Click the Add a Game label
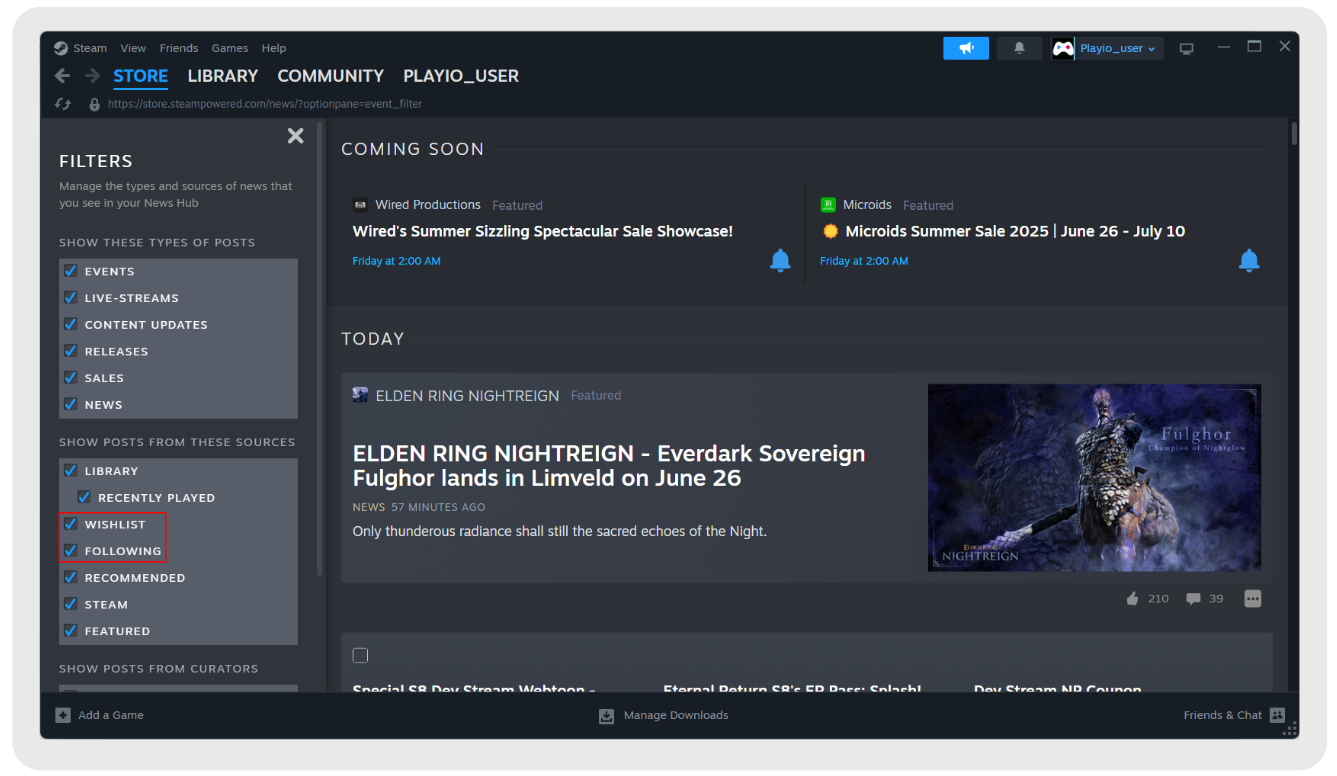Screen dimensions: 1337x776 [x=111, y=715]
